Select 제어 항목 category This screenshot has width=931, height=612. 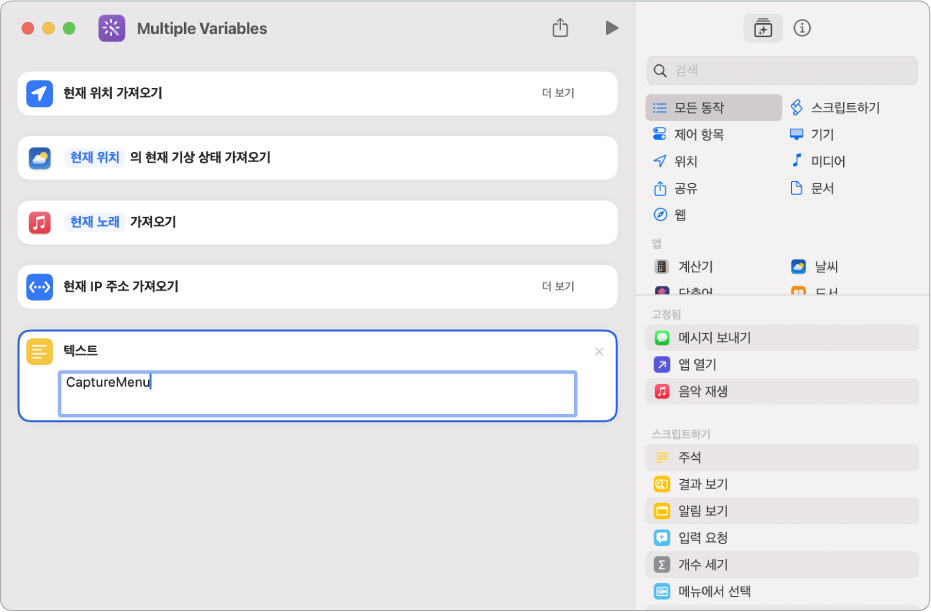point(688,134)
